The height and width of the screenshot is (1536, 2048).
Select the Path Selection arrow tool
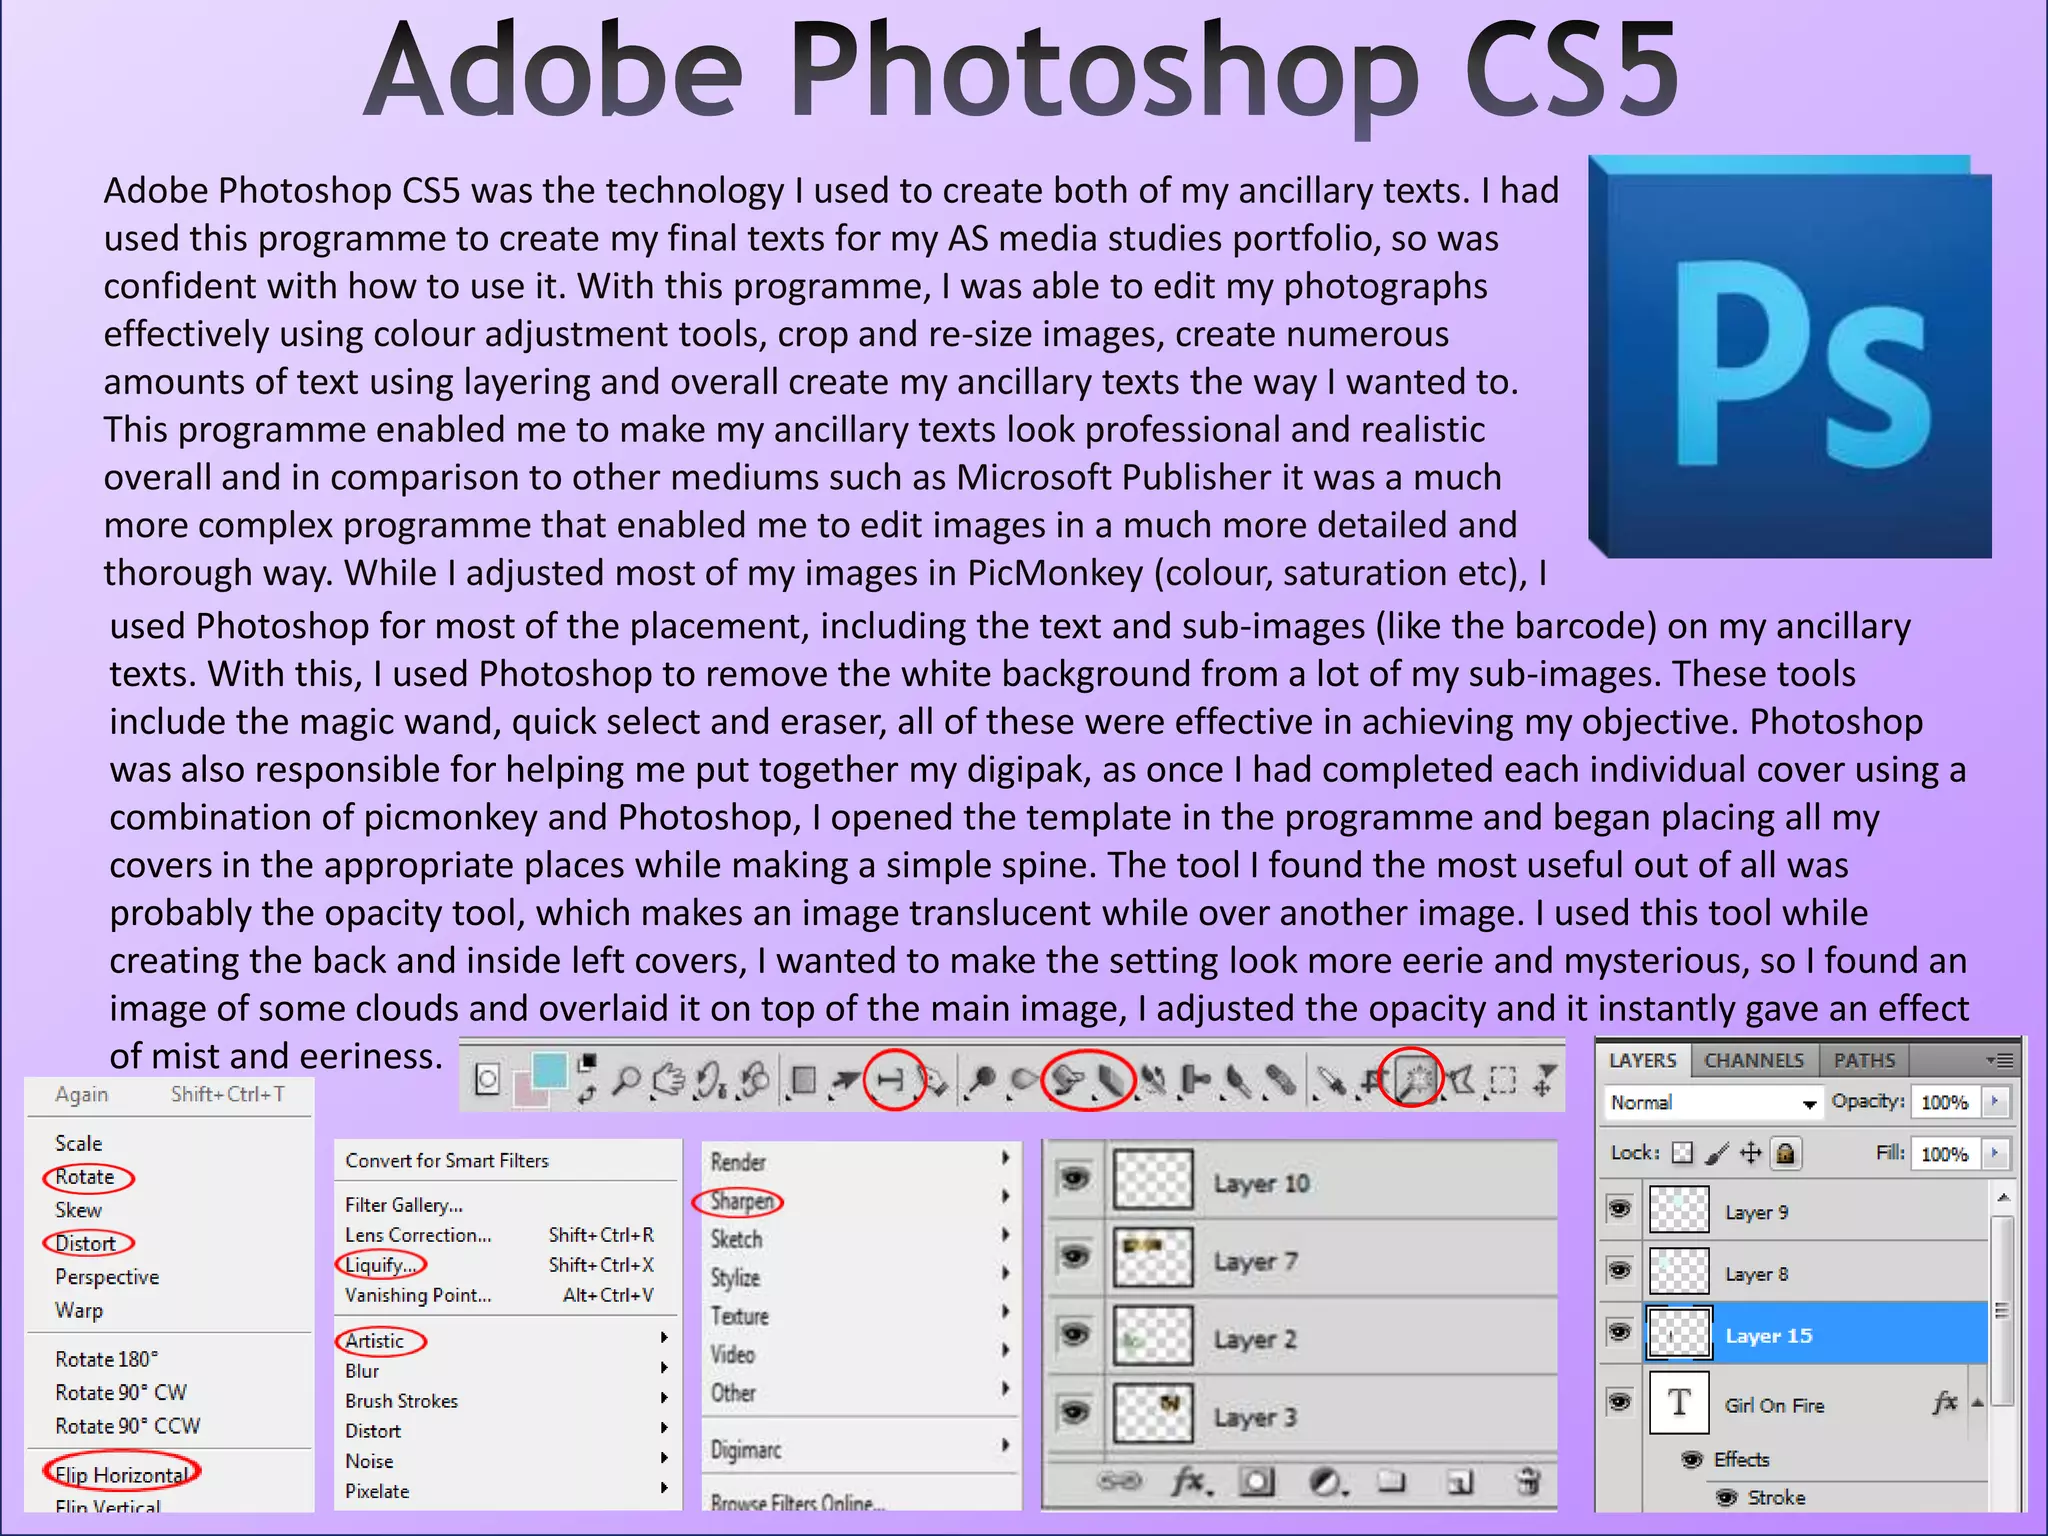coord(845,1080)
